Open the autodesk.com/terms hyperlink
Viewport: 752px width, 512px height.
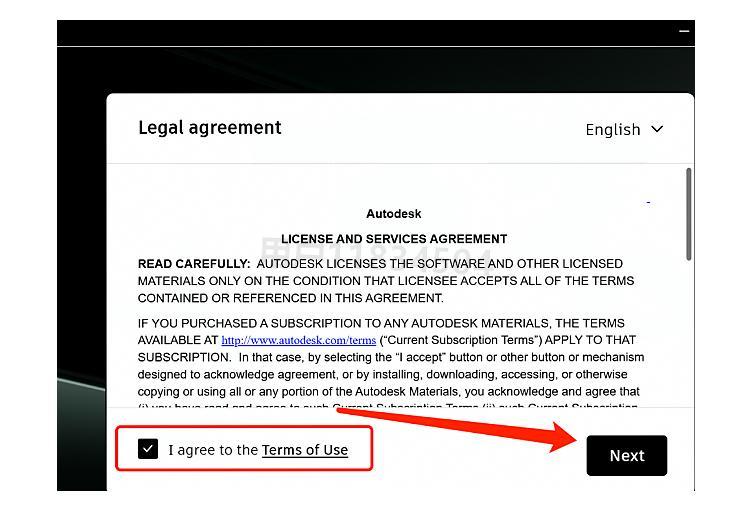point(298,340)
